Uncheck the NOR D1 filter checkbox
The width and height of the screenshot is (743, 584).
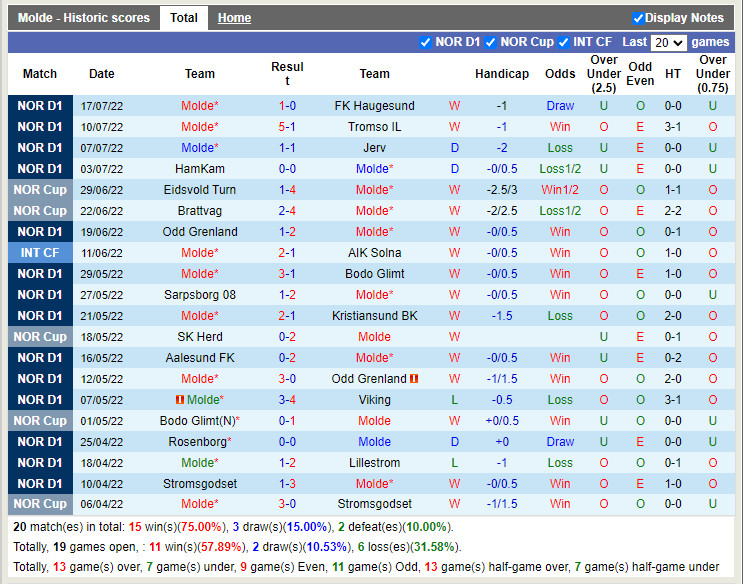(x=426, y=42)
